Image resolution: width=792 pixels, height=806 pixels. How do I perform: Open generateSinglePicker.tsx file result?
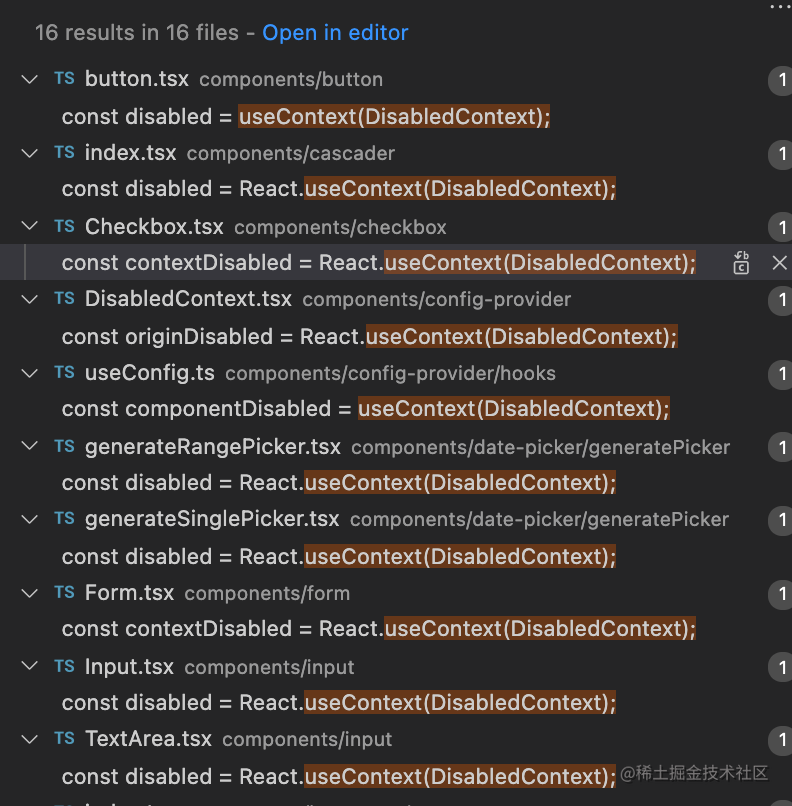(x=212, y=519)
